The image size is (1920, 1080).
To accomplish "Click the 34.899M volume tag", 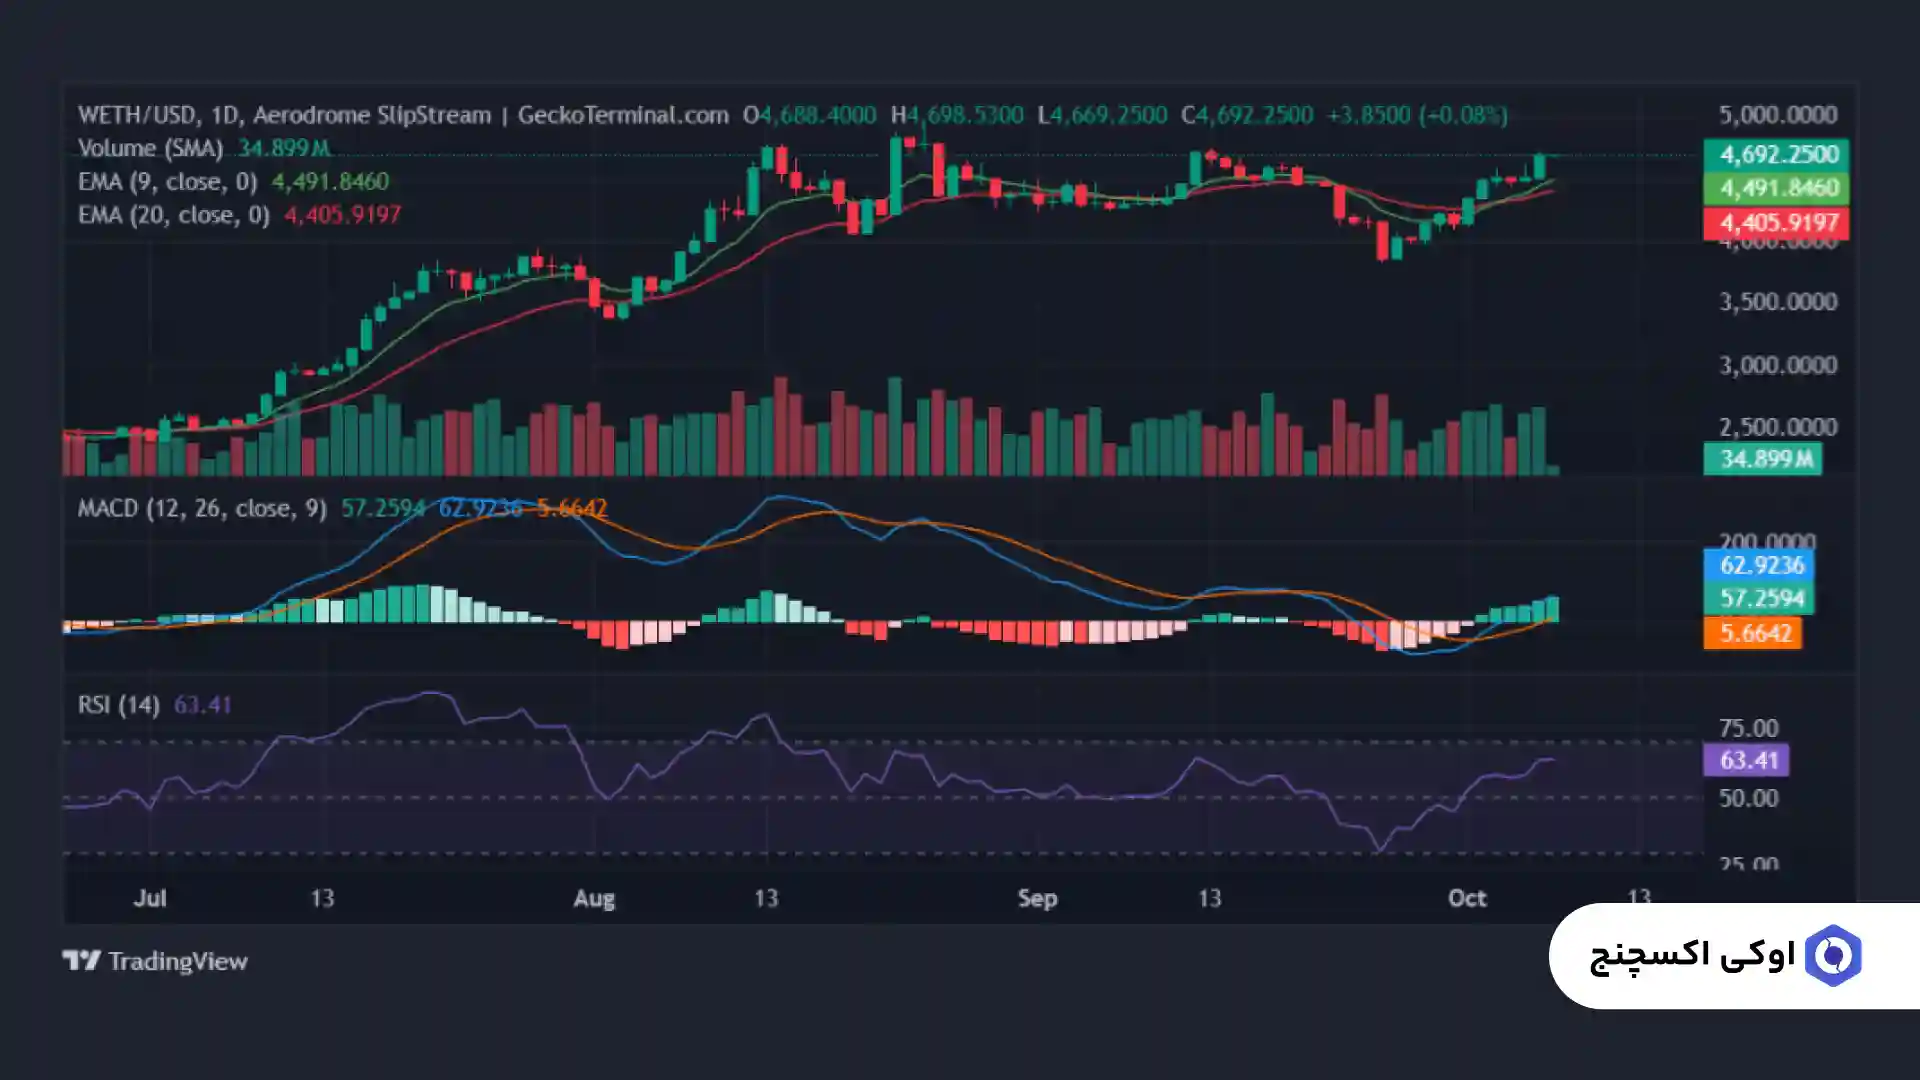I will (x=1762, y=459).
